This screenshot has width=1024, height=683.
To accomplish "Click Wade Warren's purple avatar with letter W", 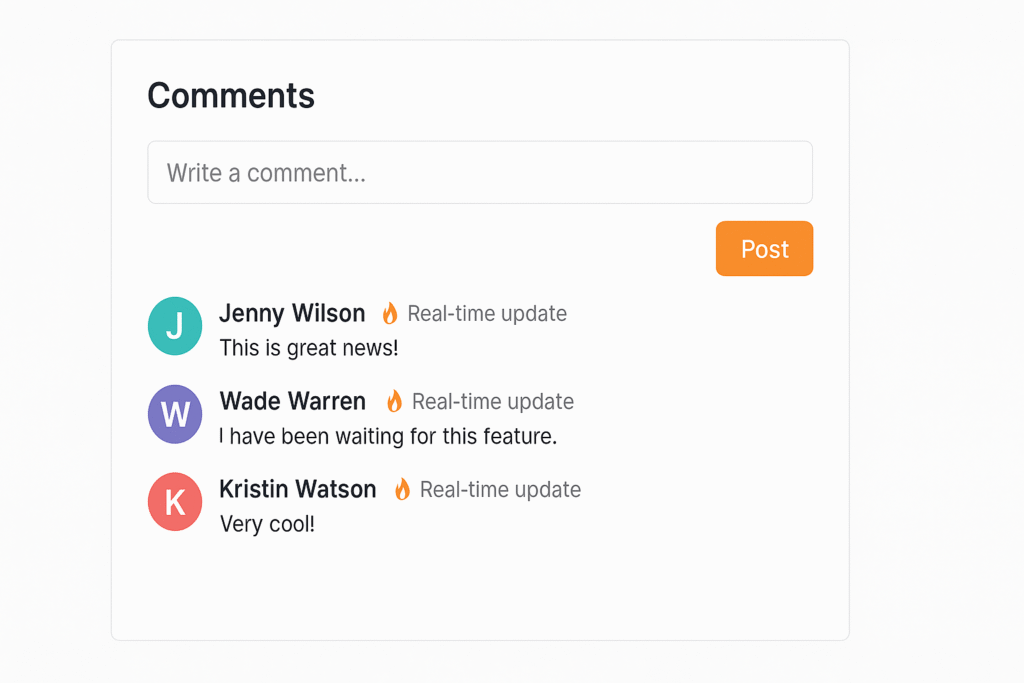I will [x=174, y=414].
